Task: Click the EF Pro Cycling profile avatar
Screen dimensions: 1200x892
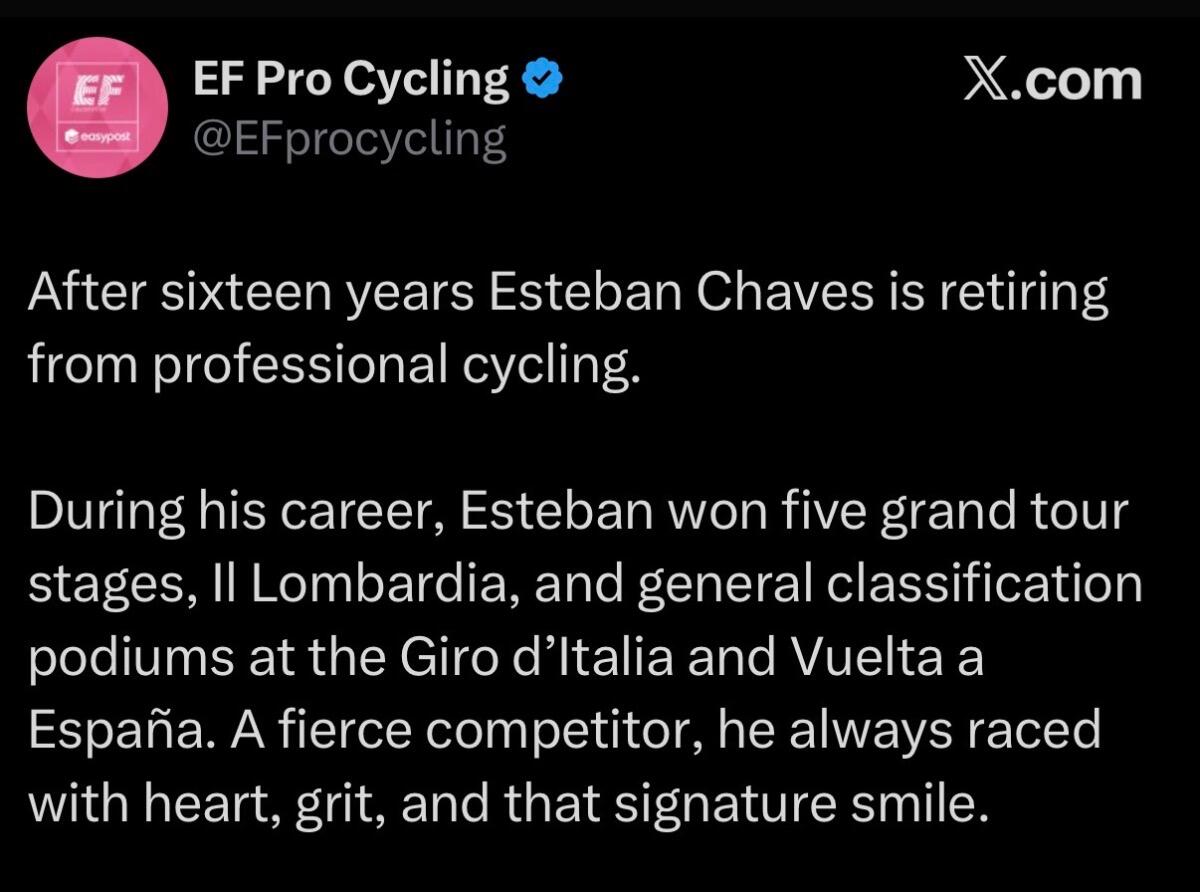Action: point(97,108)
